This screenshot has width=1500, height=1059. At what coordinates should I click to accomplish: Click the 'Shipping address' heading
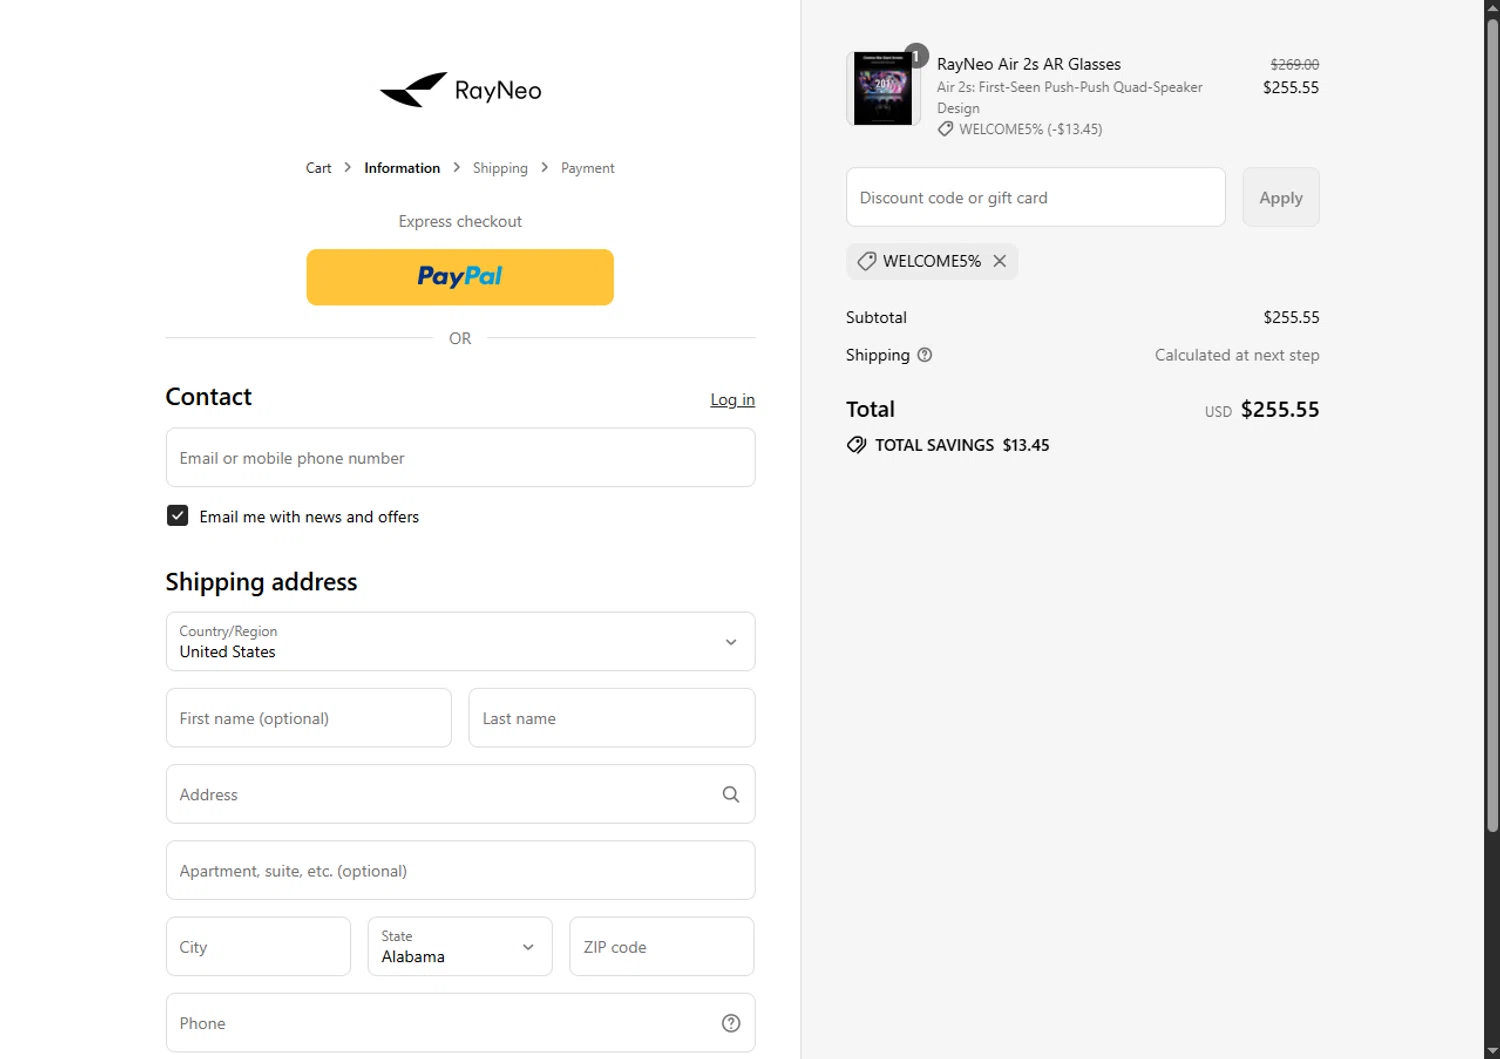[x=261, y=582]
